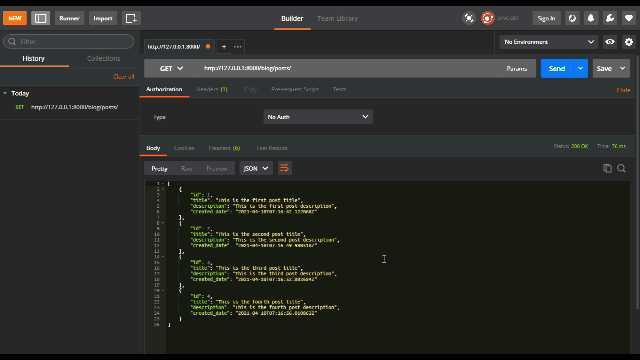Click the orange NEW button
Image resolution: width=640 pixels, height=360 pixels.
(15, 18)
